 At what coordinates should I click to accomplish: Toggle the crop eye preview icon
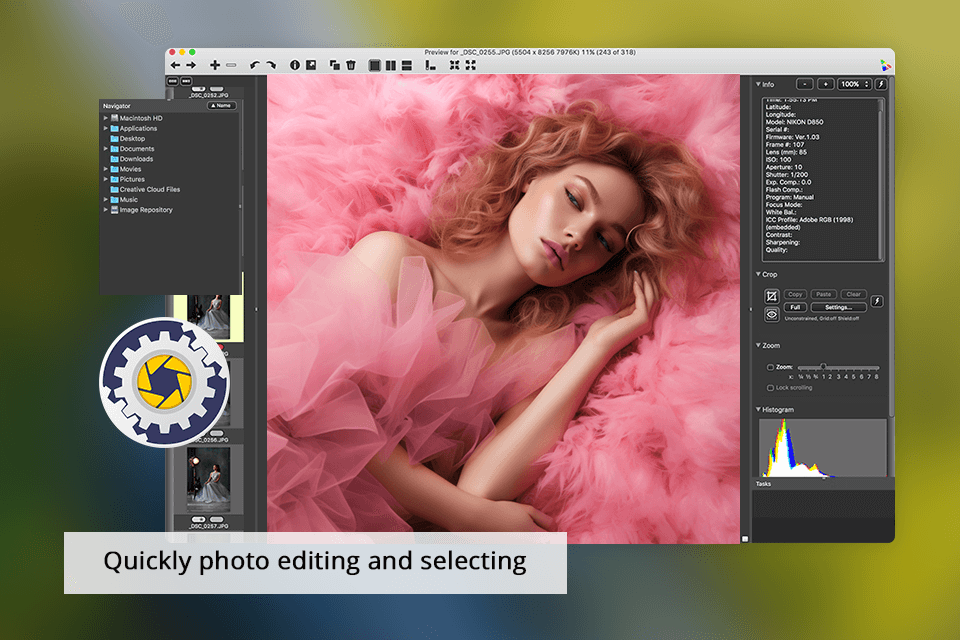(771, 315)
